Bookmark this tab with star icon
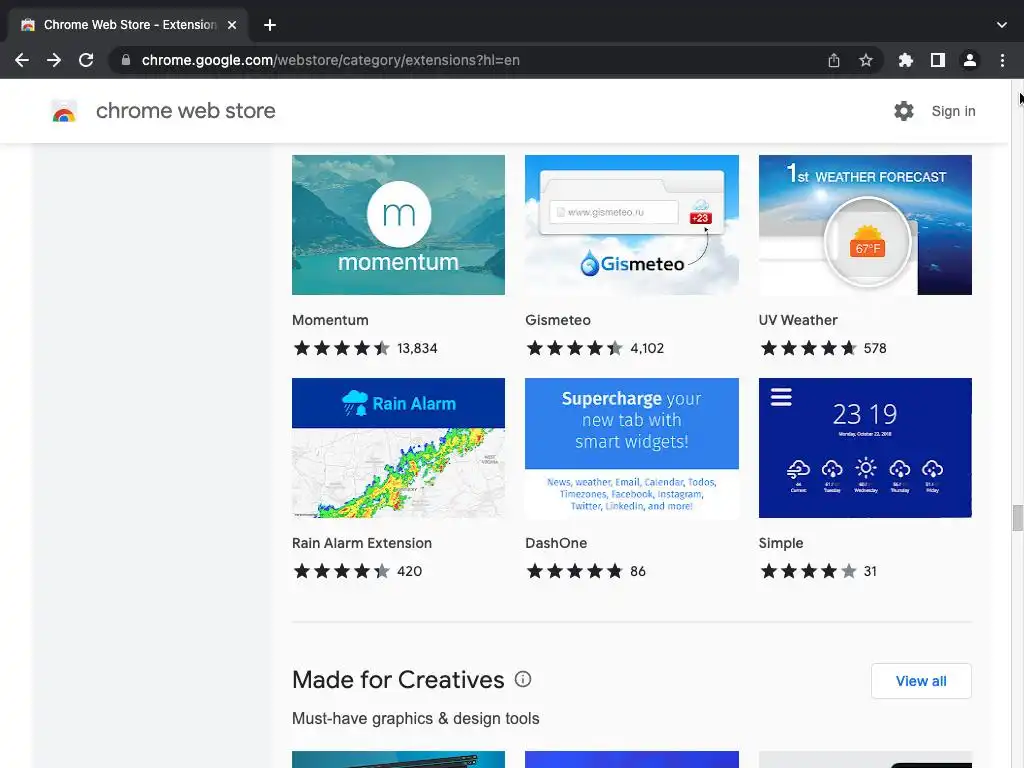The height and width of the screenshot is (768, 1024). tap(866, 60)
